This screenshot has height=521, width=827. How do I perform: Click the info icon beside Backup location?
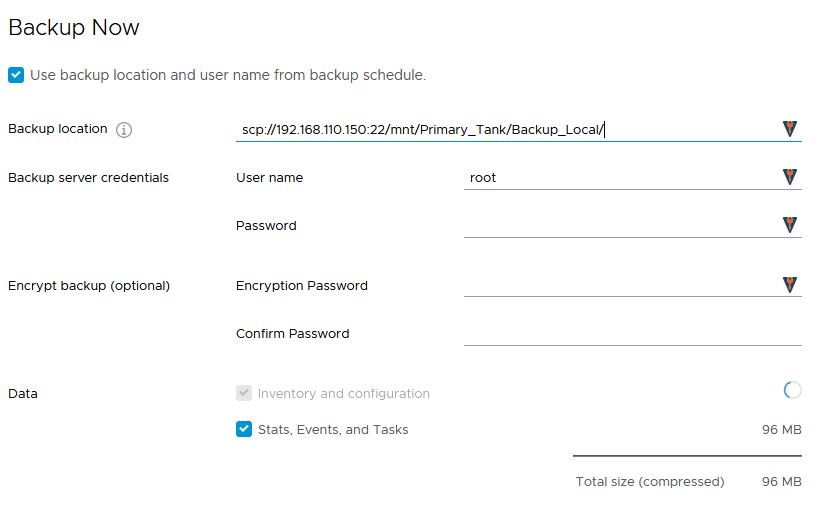point(124,130)
